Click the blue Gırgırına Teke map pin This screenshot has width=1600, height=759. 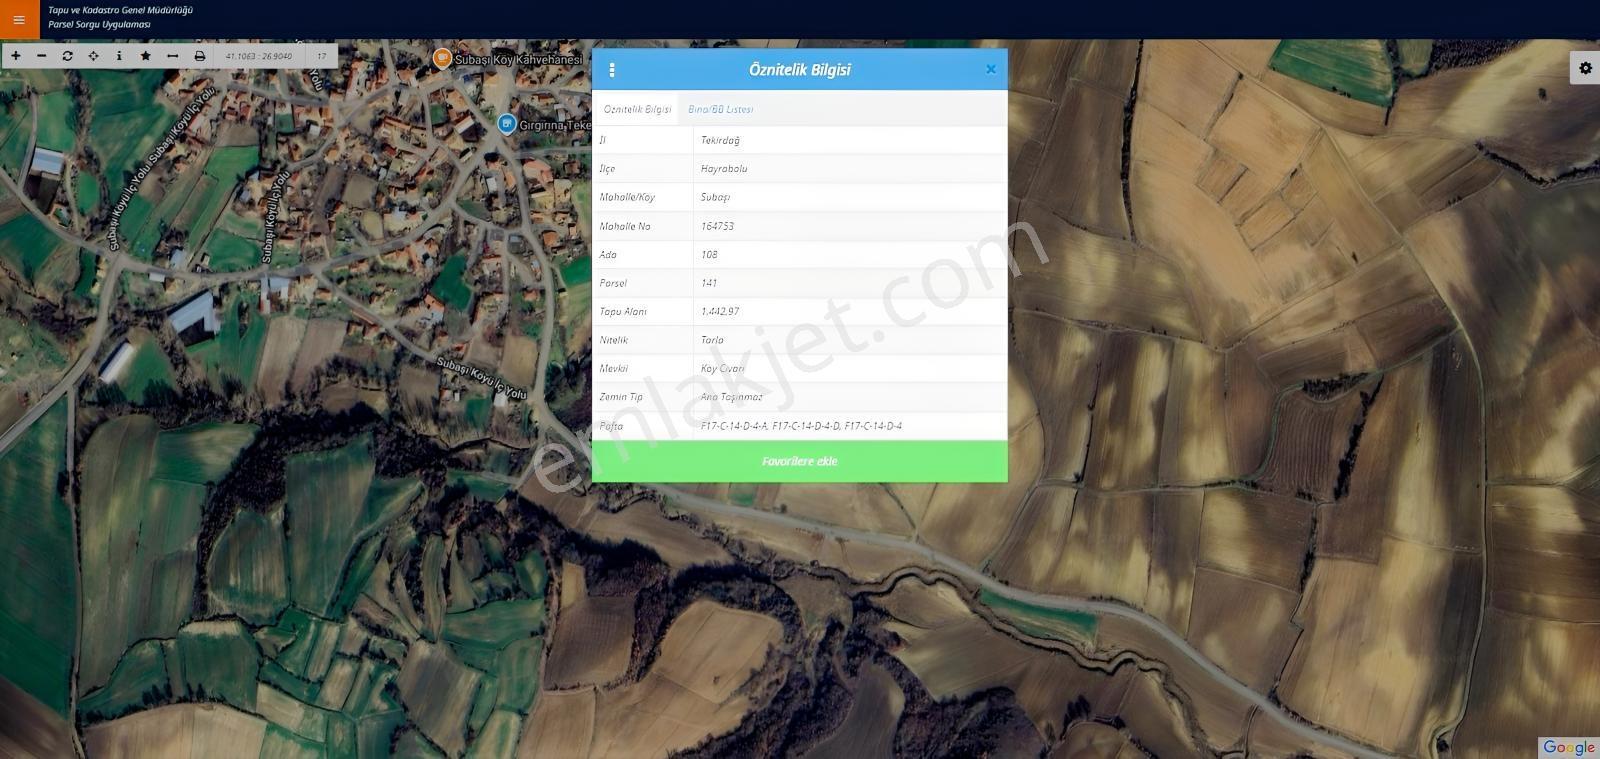coord(507,124)
